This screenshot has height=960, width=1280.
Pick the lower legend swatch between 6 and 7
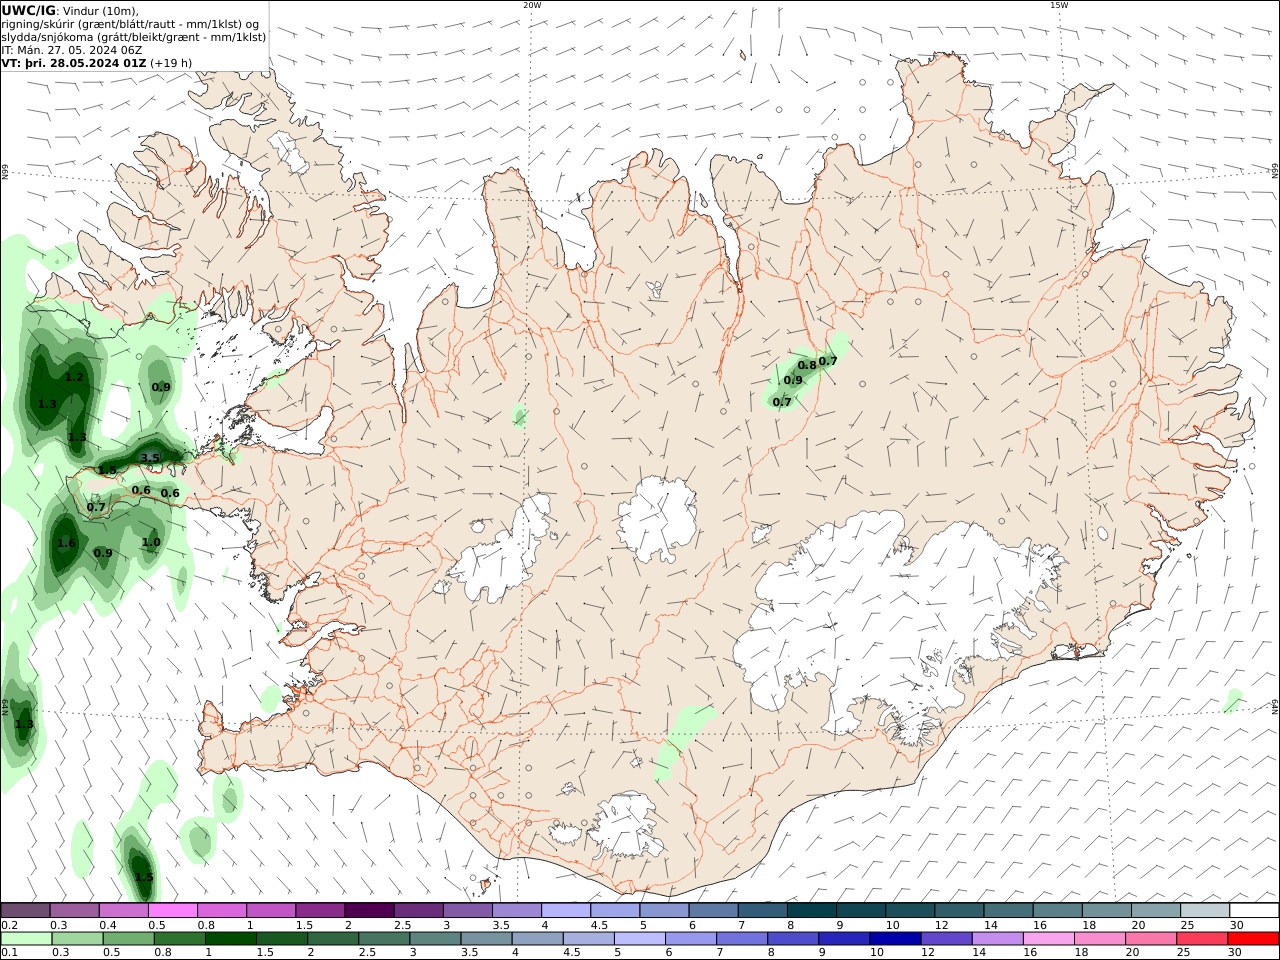[x=690, y=938]
